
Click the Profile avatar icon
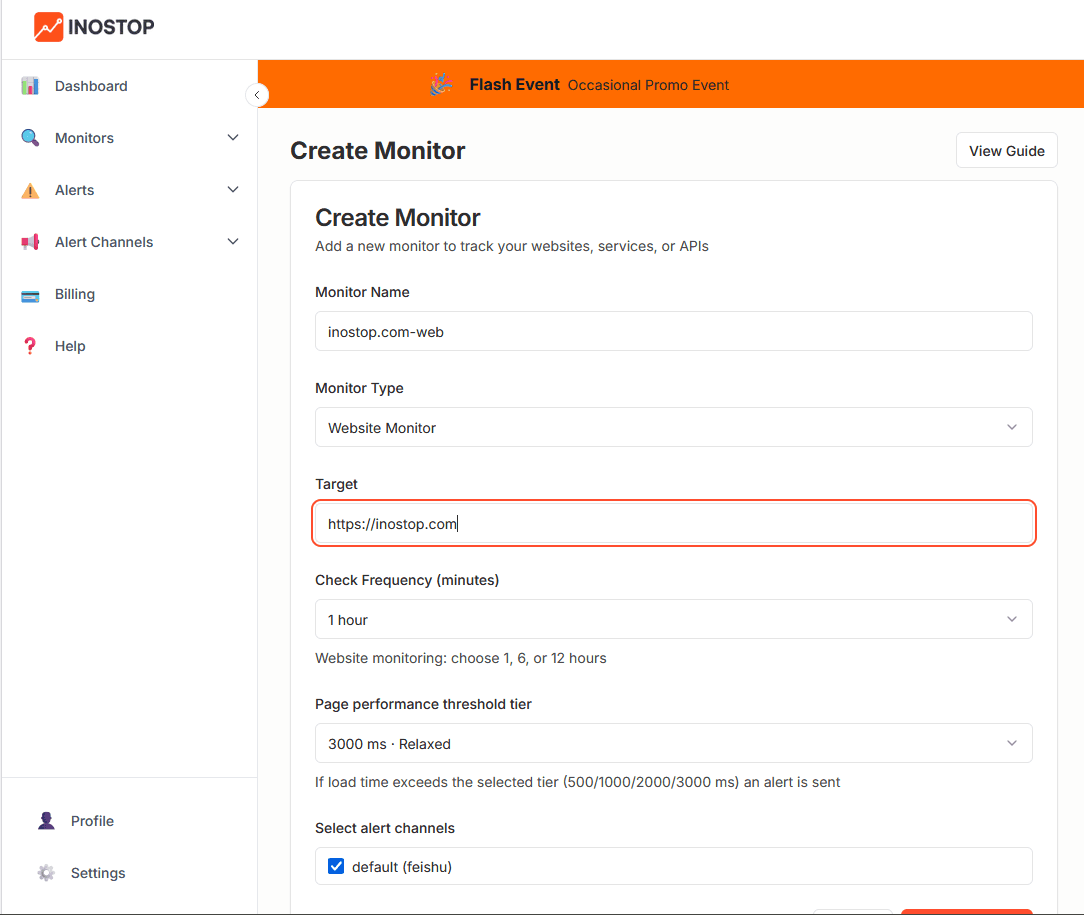46,821
